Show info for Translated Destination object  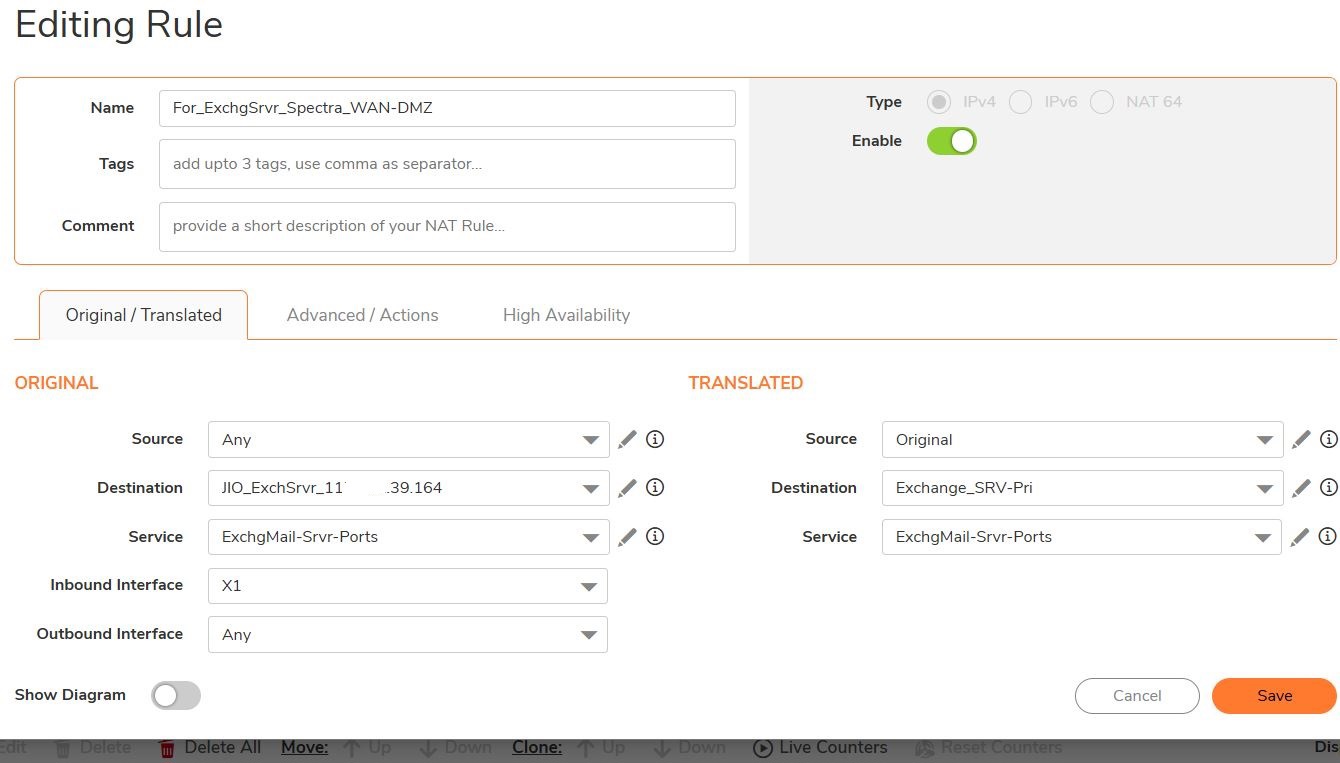1329,488
